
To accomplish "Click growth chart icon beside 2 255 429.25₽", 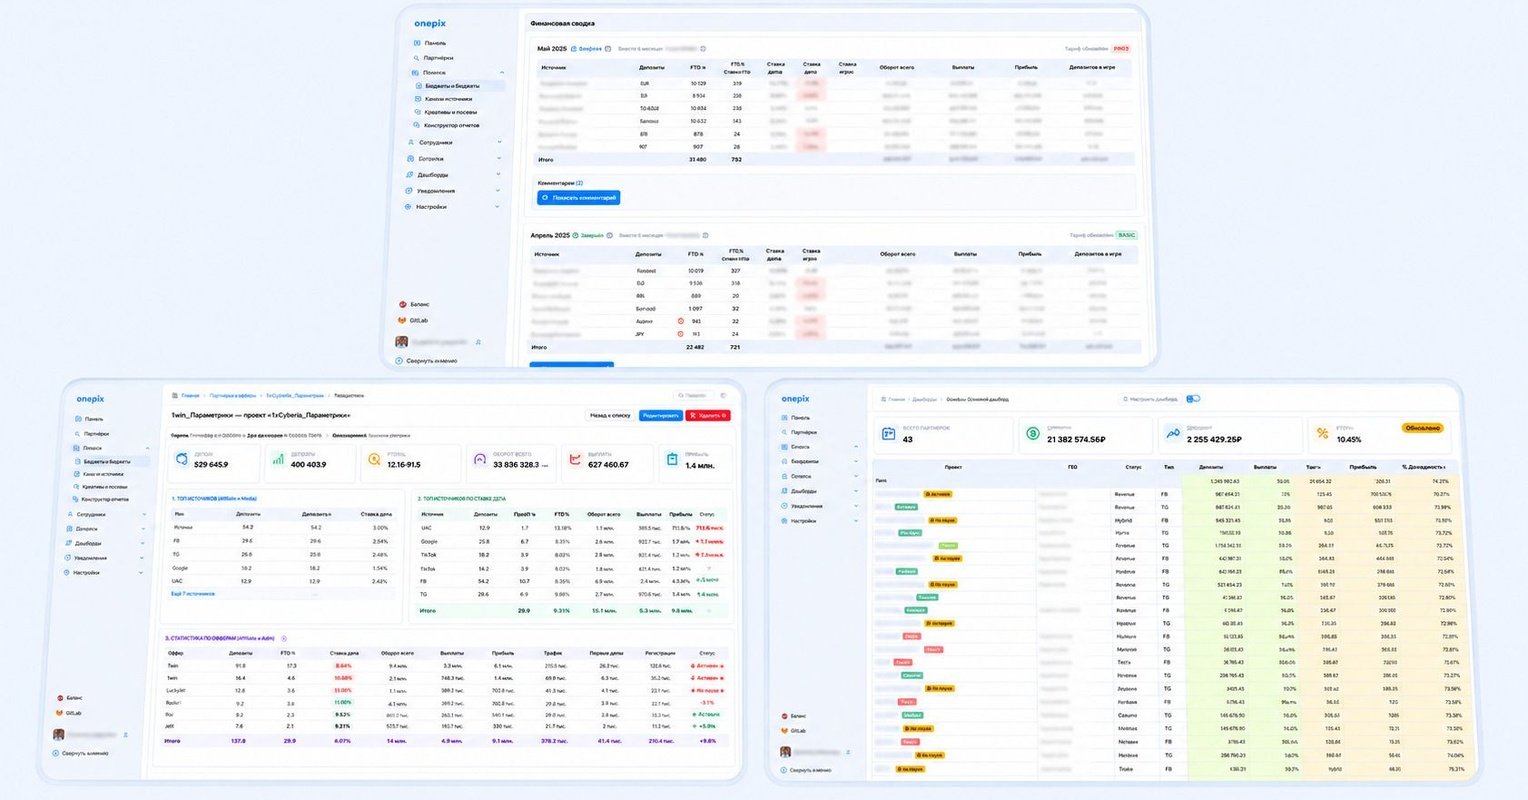I will [1172, 434].
